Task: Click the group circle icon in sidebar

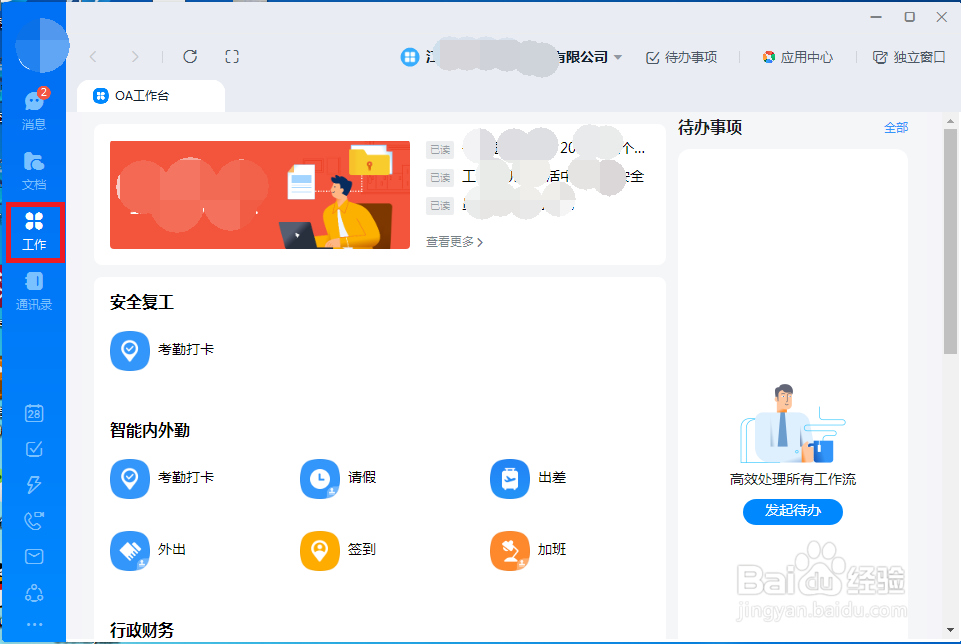Action: coord(34,593)
